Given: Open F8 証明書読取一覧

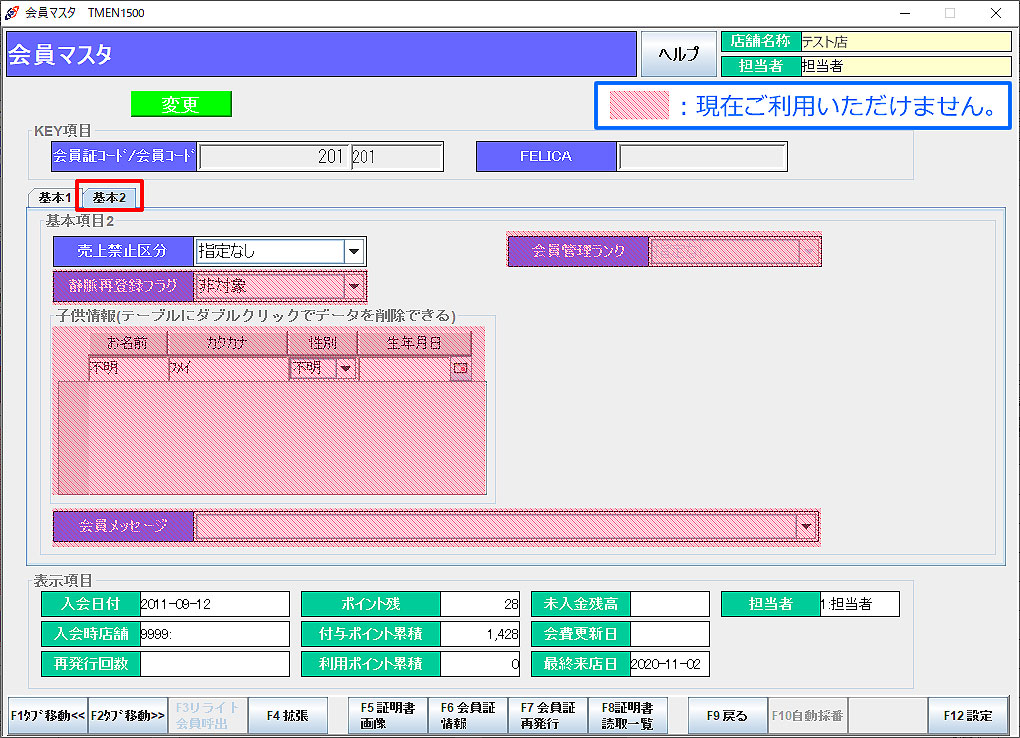Looking at the screenshot, I should point(628,716).
